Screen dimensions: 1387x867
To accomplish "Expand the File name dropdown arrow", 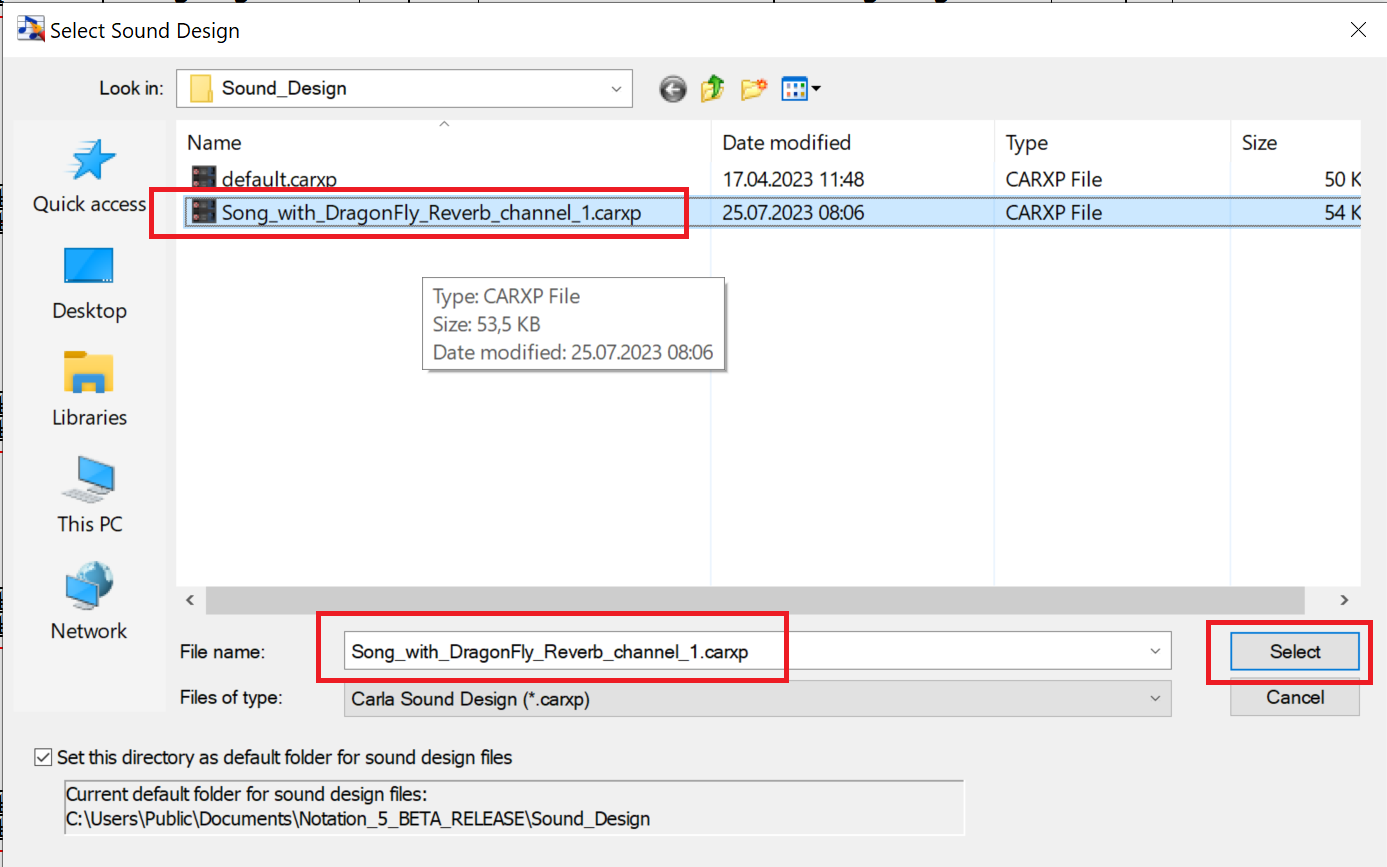I will (1155, 652).
